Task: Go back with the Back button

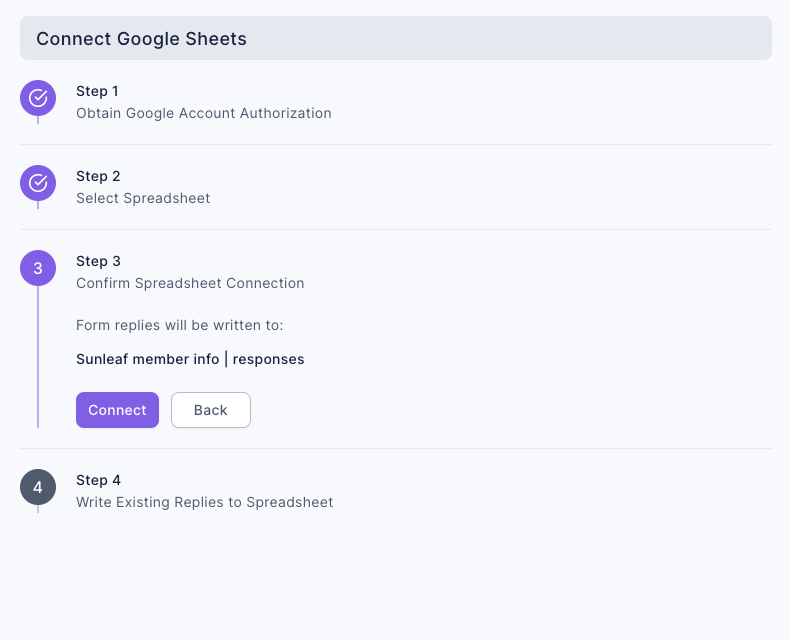Action: 211,410
